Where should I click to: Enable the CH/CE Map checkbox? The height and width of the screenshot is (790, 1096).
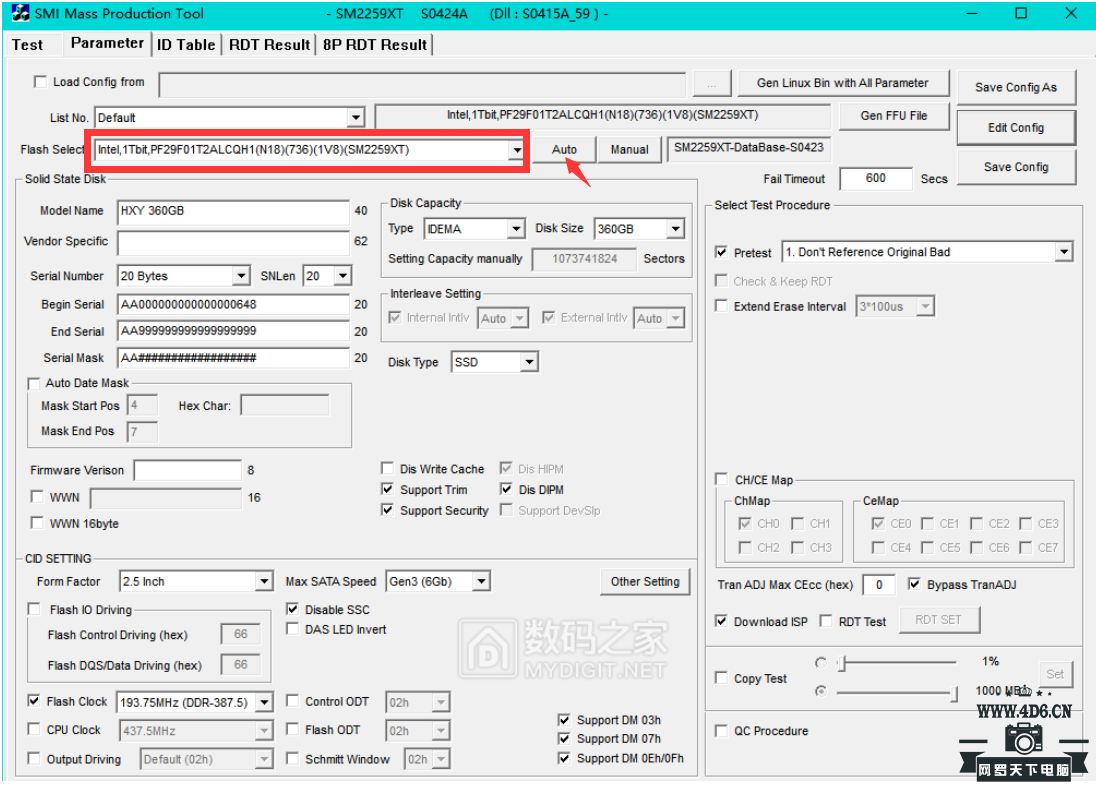721,480
